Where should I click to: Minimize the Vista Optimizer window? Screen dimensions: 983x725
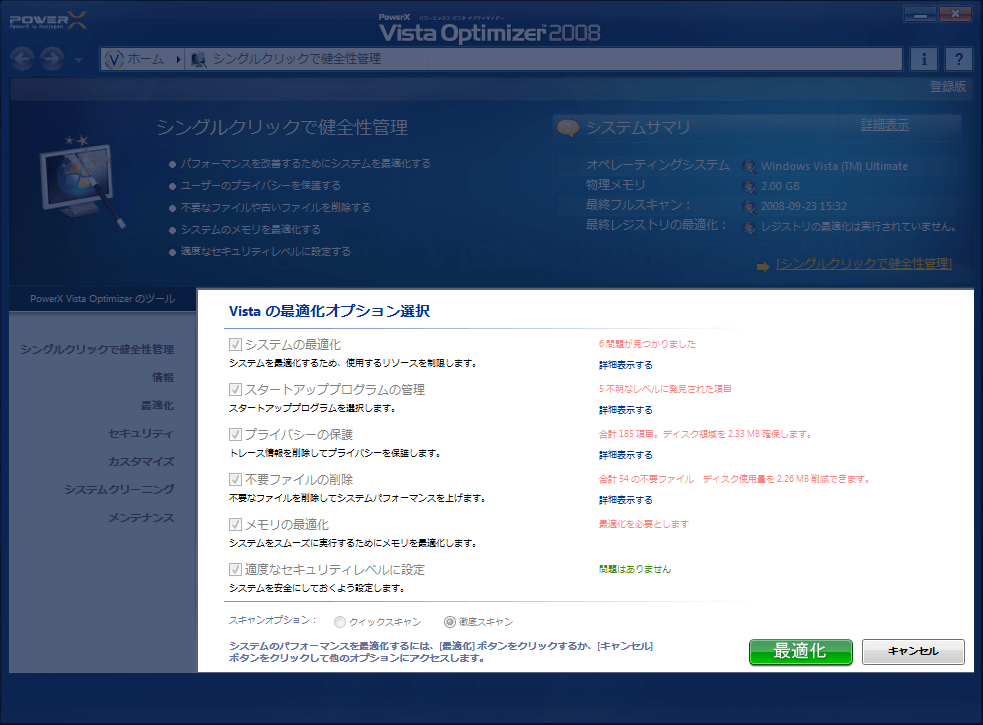coord(920,14)
